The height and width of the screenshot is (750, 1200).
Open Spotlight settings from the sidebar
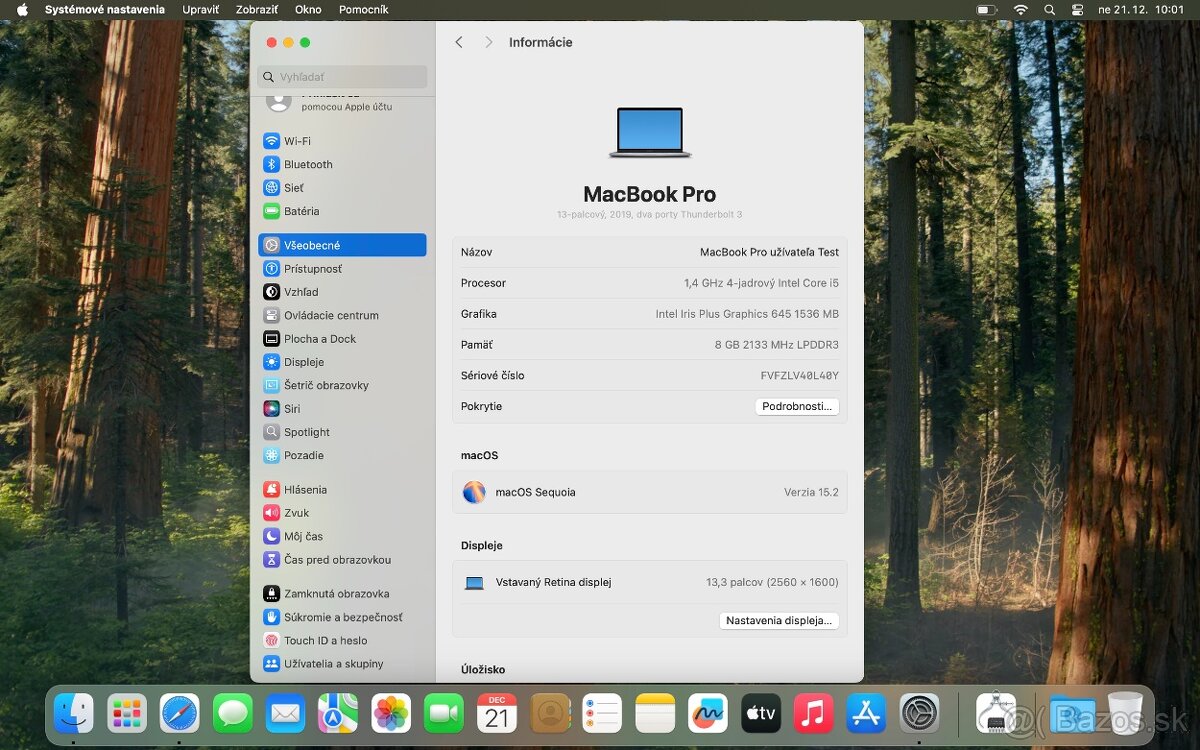[x=308, y=432]
